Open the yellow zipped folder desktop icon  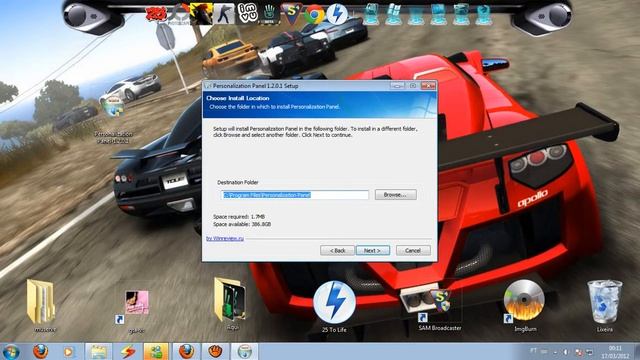pos(41,305)
